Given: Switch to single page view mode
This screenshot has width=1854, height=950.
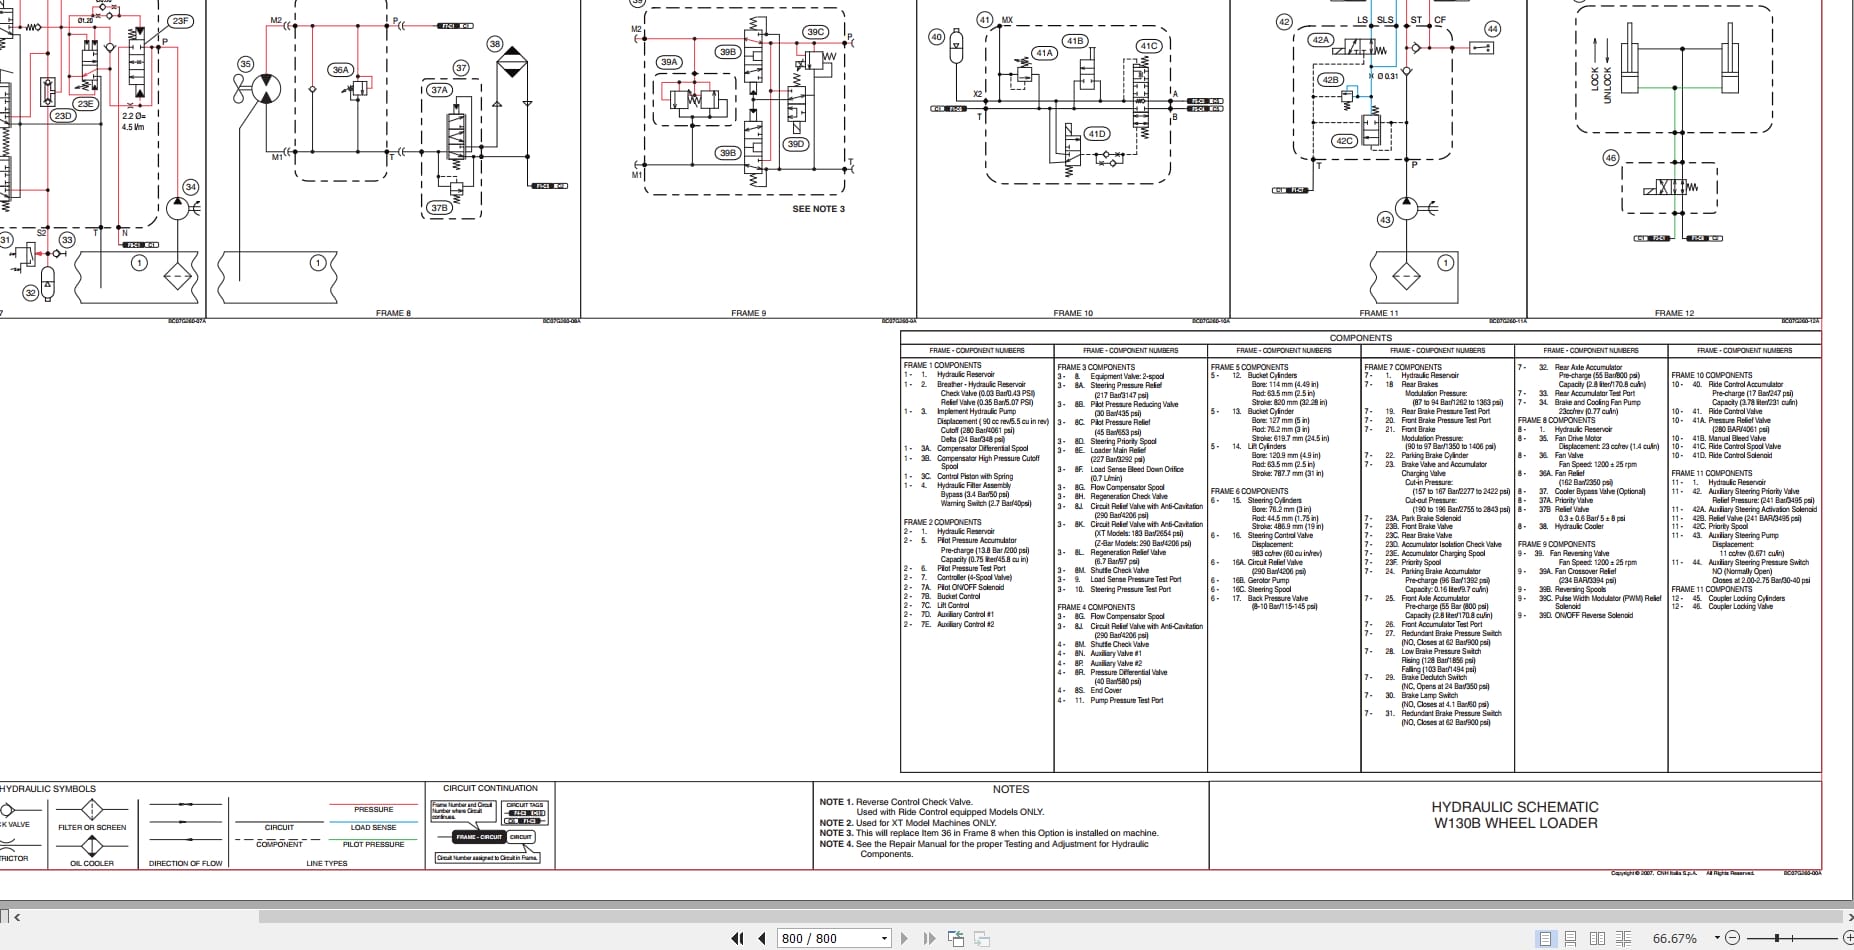Looking at the screenshot, I should coord(1546,938).
